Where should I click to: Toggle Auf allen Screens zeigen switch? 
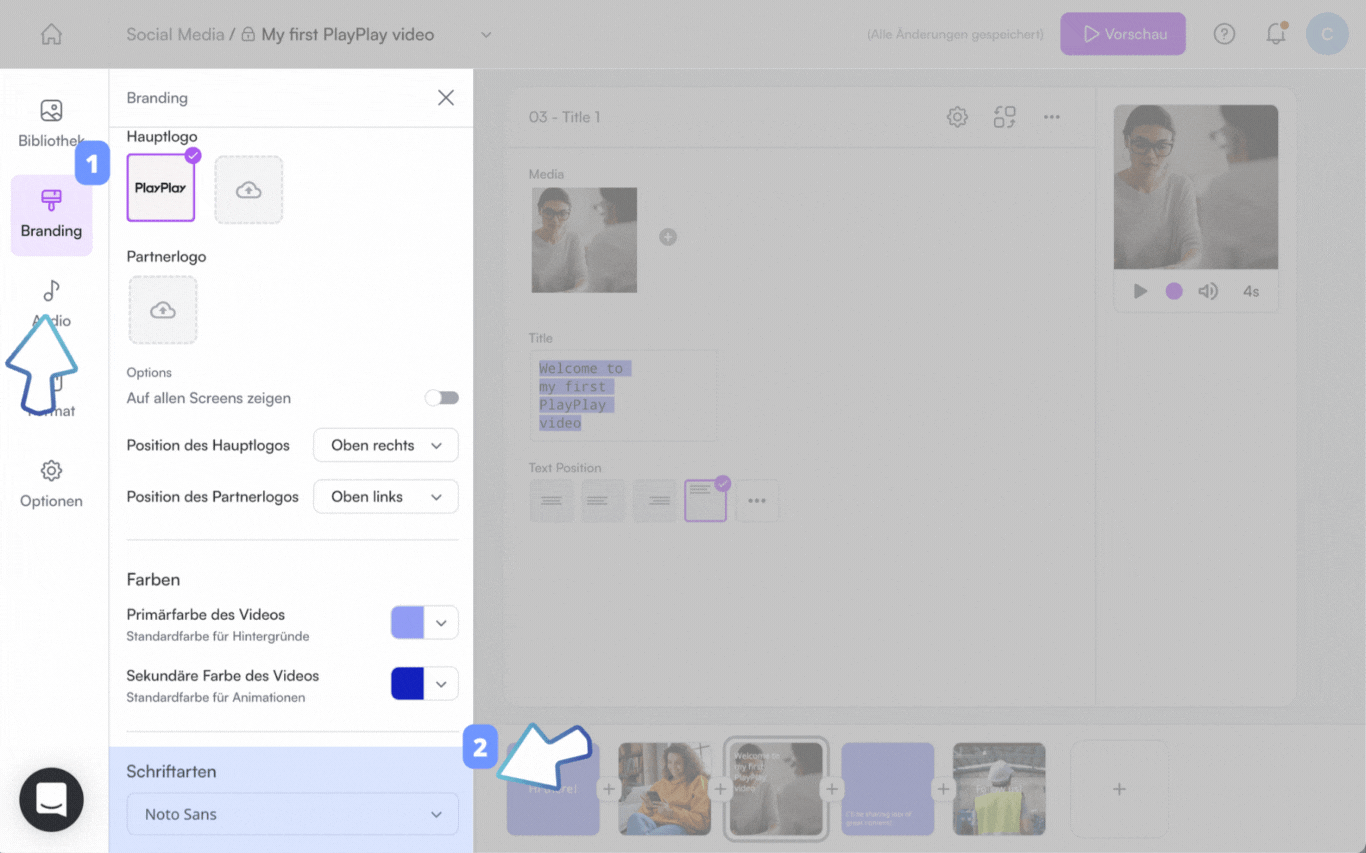441,398
